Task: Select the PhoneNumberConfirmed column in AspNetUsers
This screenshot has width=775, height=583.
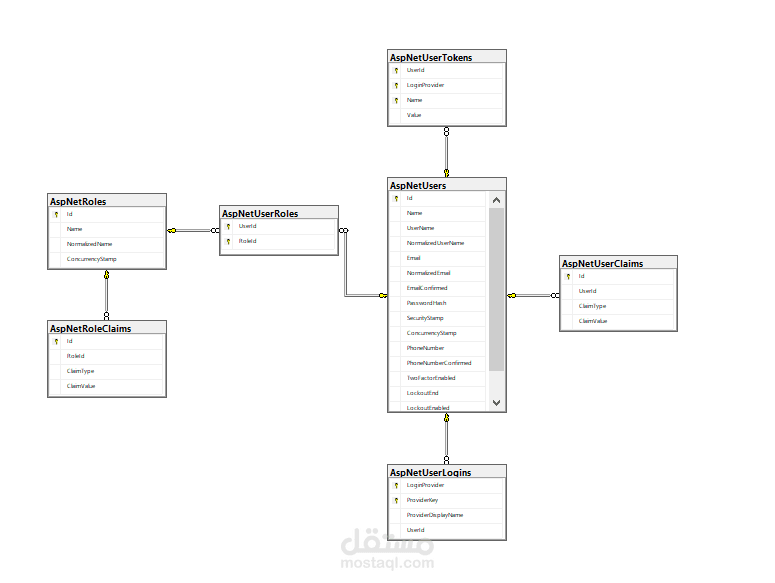Action: [438, 363]
